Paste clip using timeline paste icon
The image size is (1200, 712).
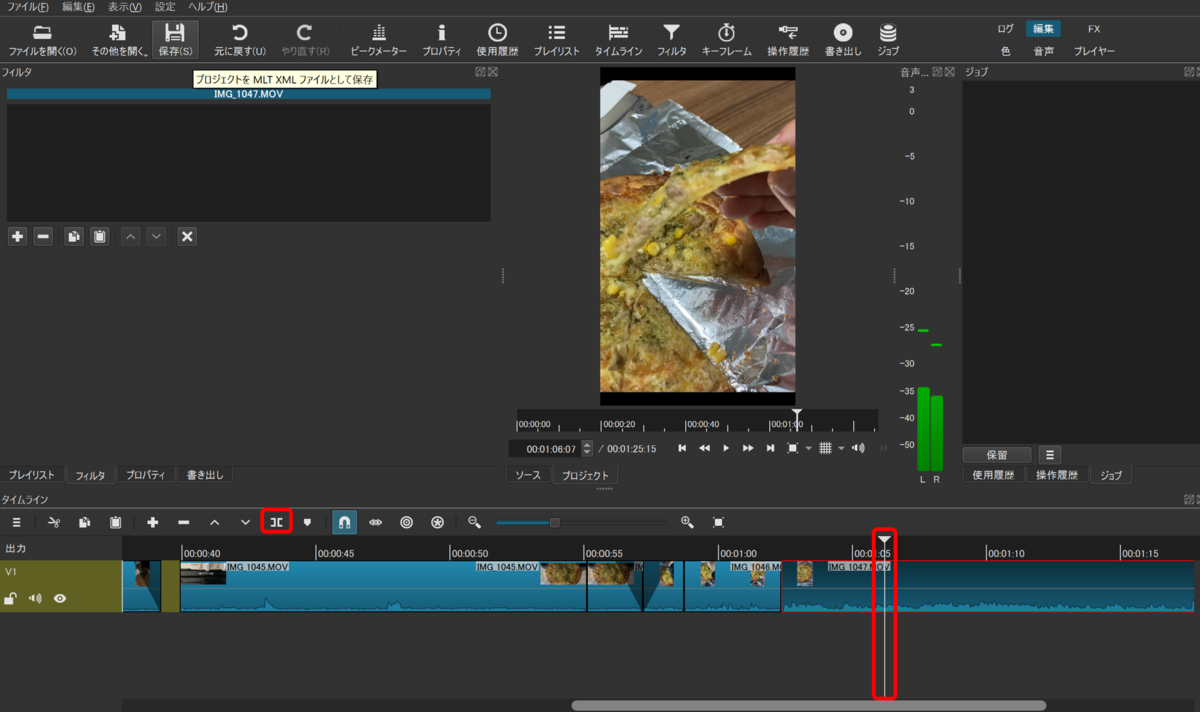coord(116,522)
